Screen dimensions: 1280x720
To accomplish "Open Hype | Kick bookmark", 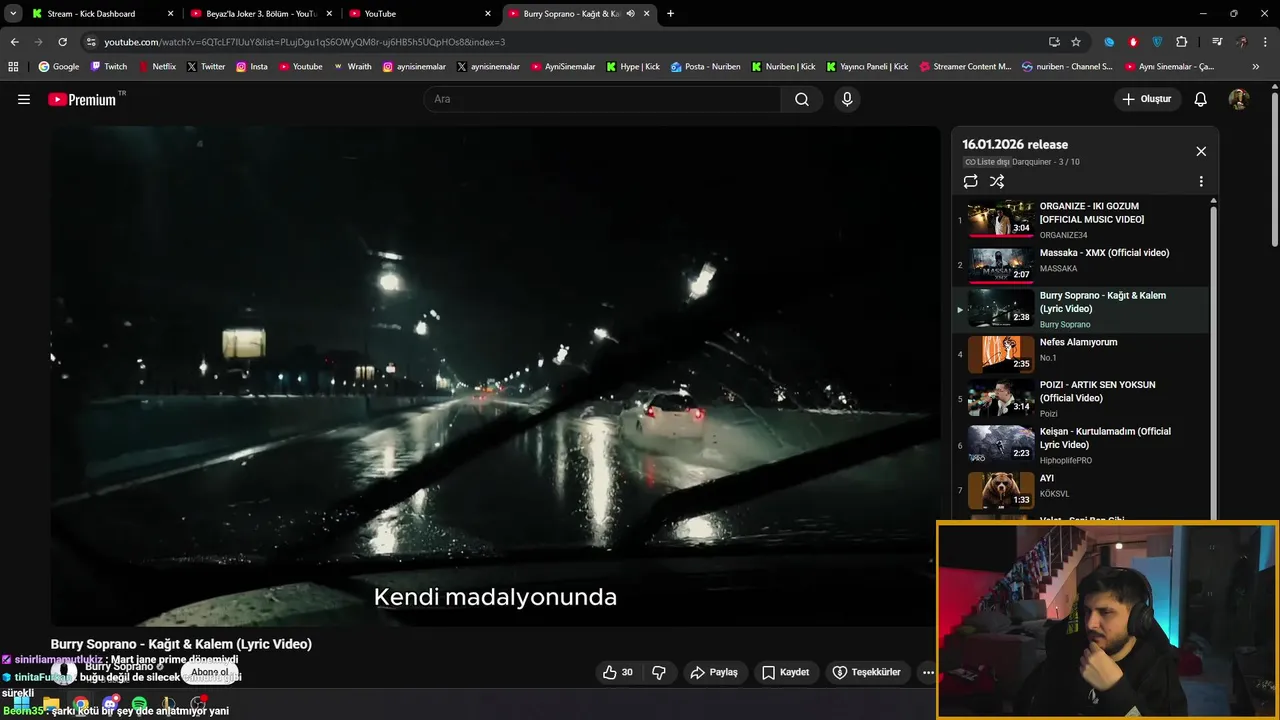I will point(633,67).
